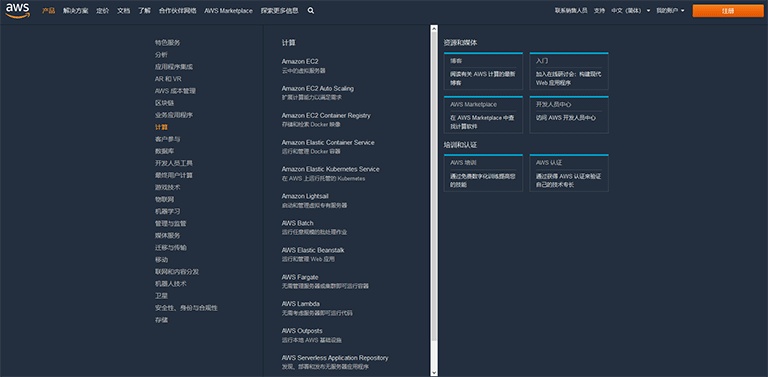
Task: Open the search magnifier icon
Action: (x=311, y=11)
